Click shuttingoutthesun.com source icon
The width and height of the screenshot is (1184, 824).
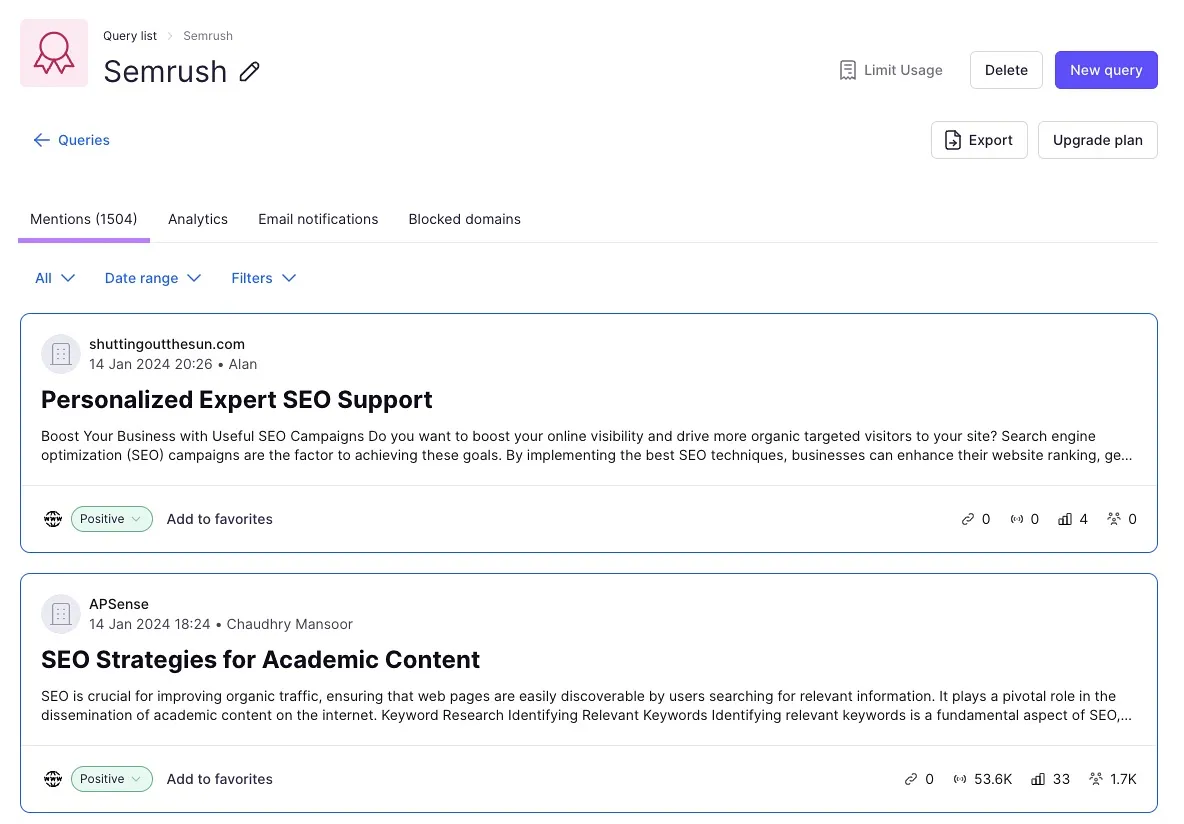[60, 353]
